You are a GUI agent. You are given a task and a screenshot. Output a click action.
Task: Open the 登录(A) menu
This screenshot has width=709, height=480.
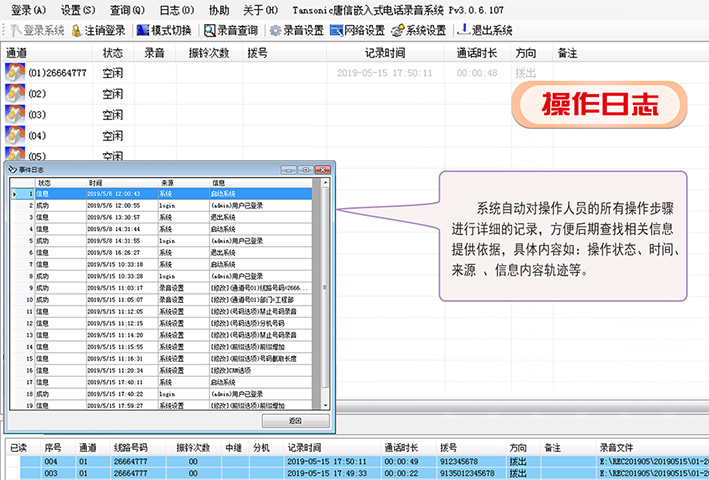28,9
